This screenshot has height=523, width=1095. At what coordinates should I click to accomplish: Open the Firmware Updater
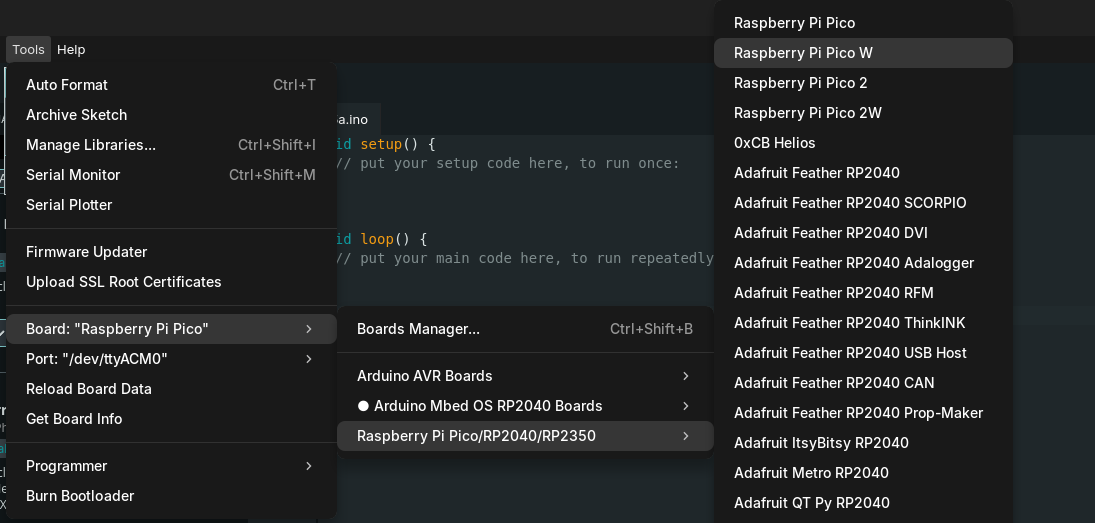pos(171,252)
